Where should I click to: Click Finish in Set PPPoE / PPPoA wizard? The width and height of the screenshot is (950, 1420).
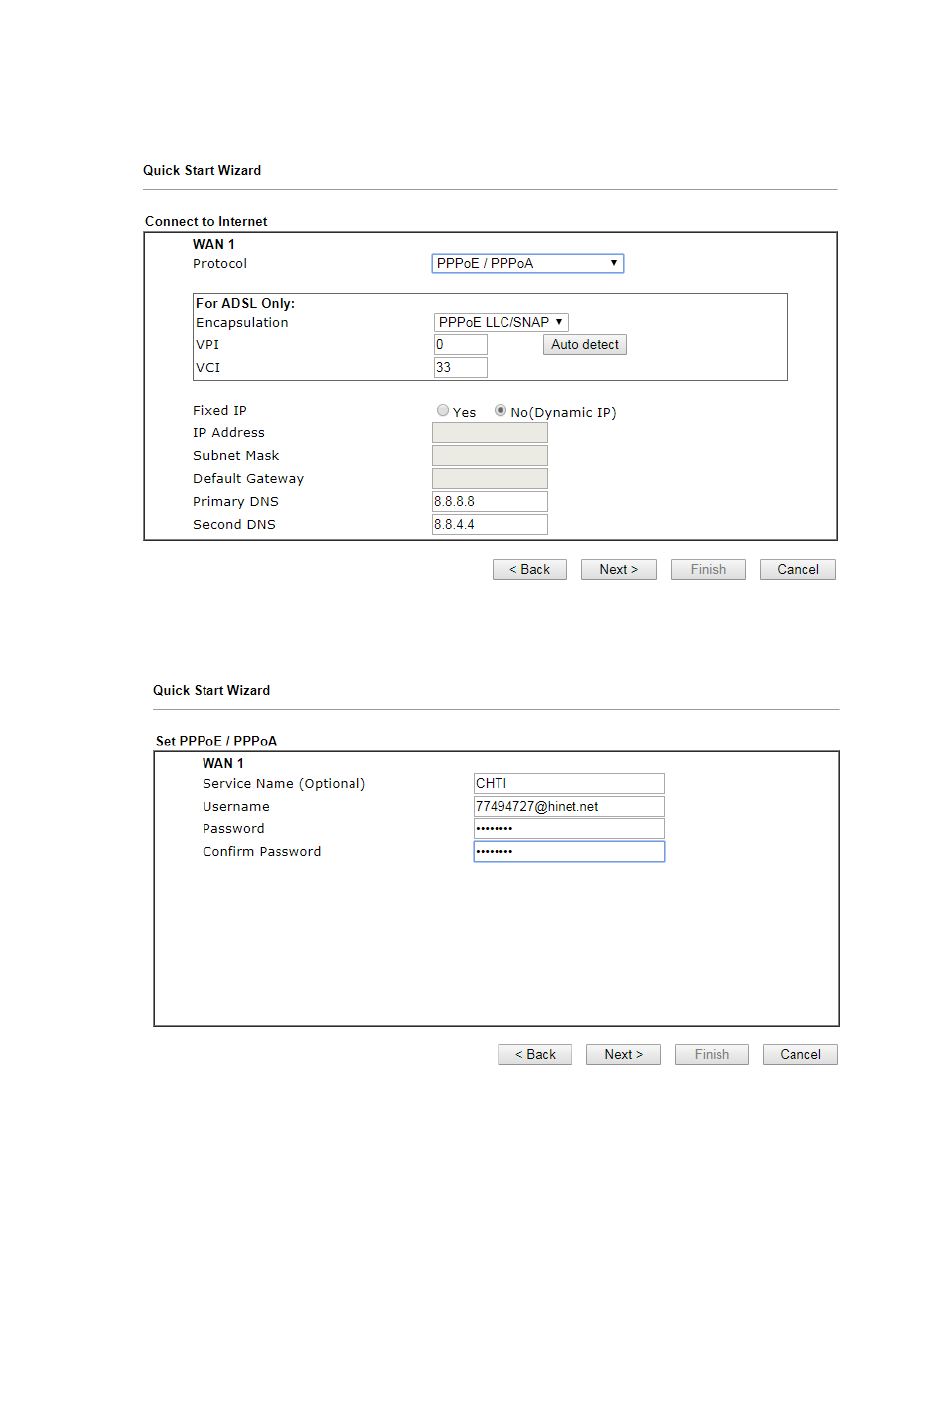pos(712,1054)
